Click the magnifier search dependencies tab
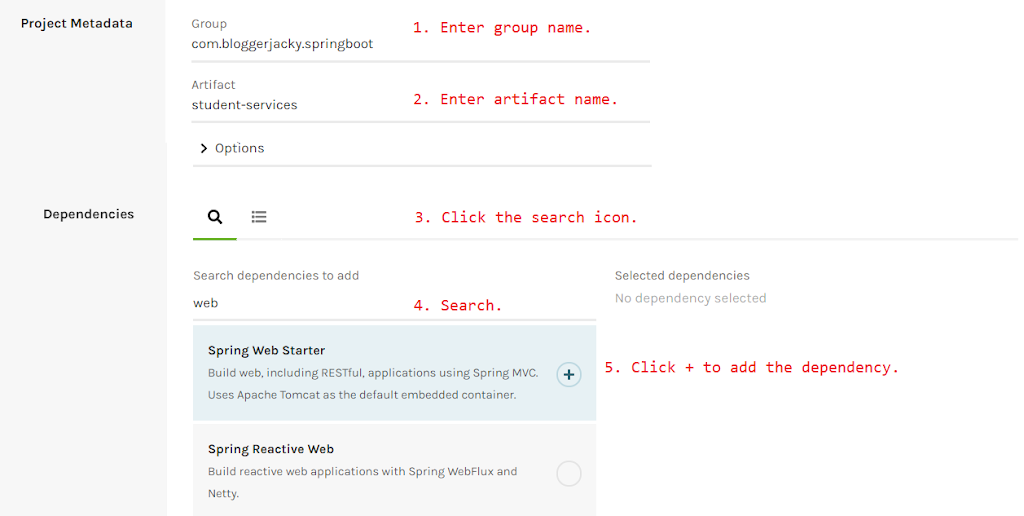Screen dimensions: 1024x516 214,217
